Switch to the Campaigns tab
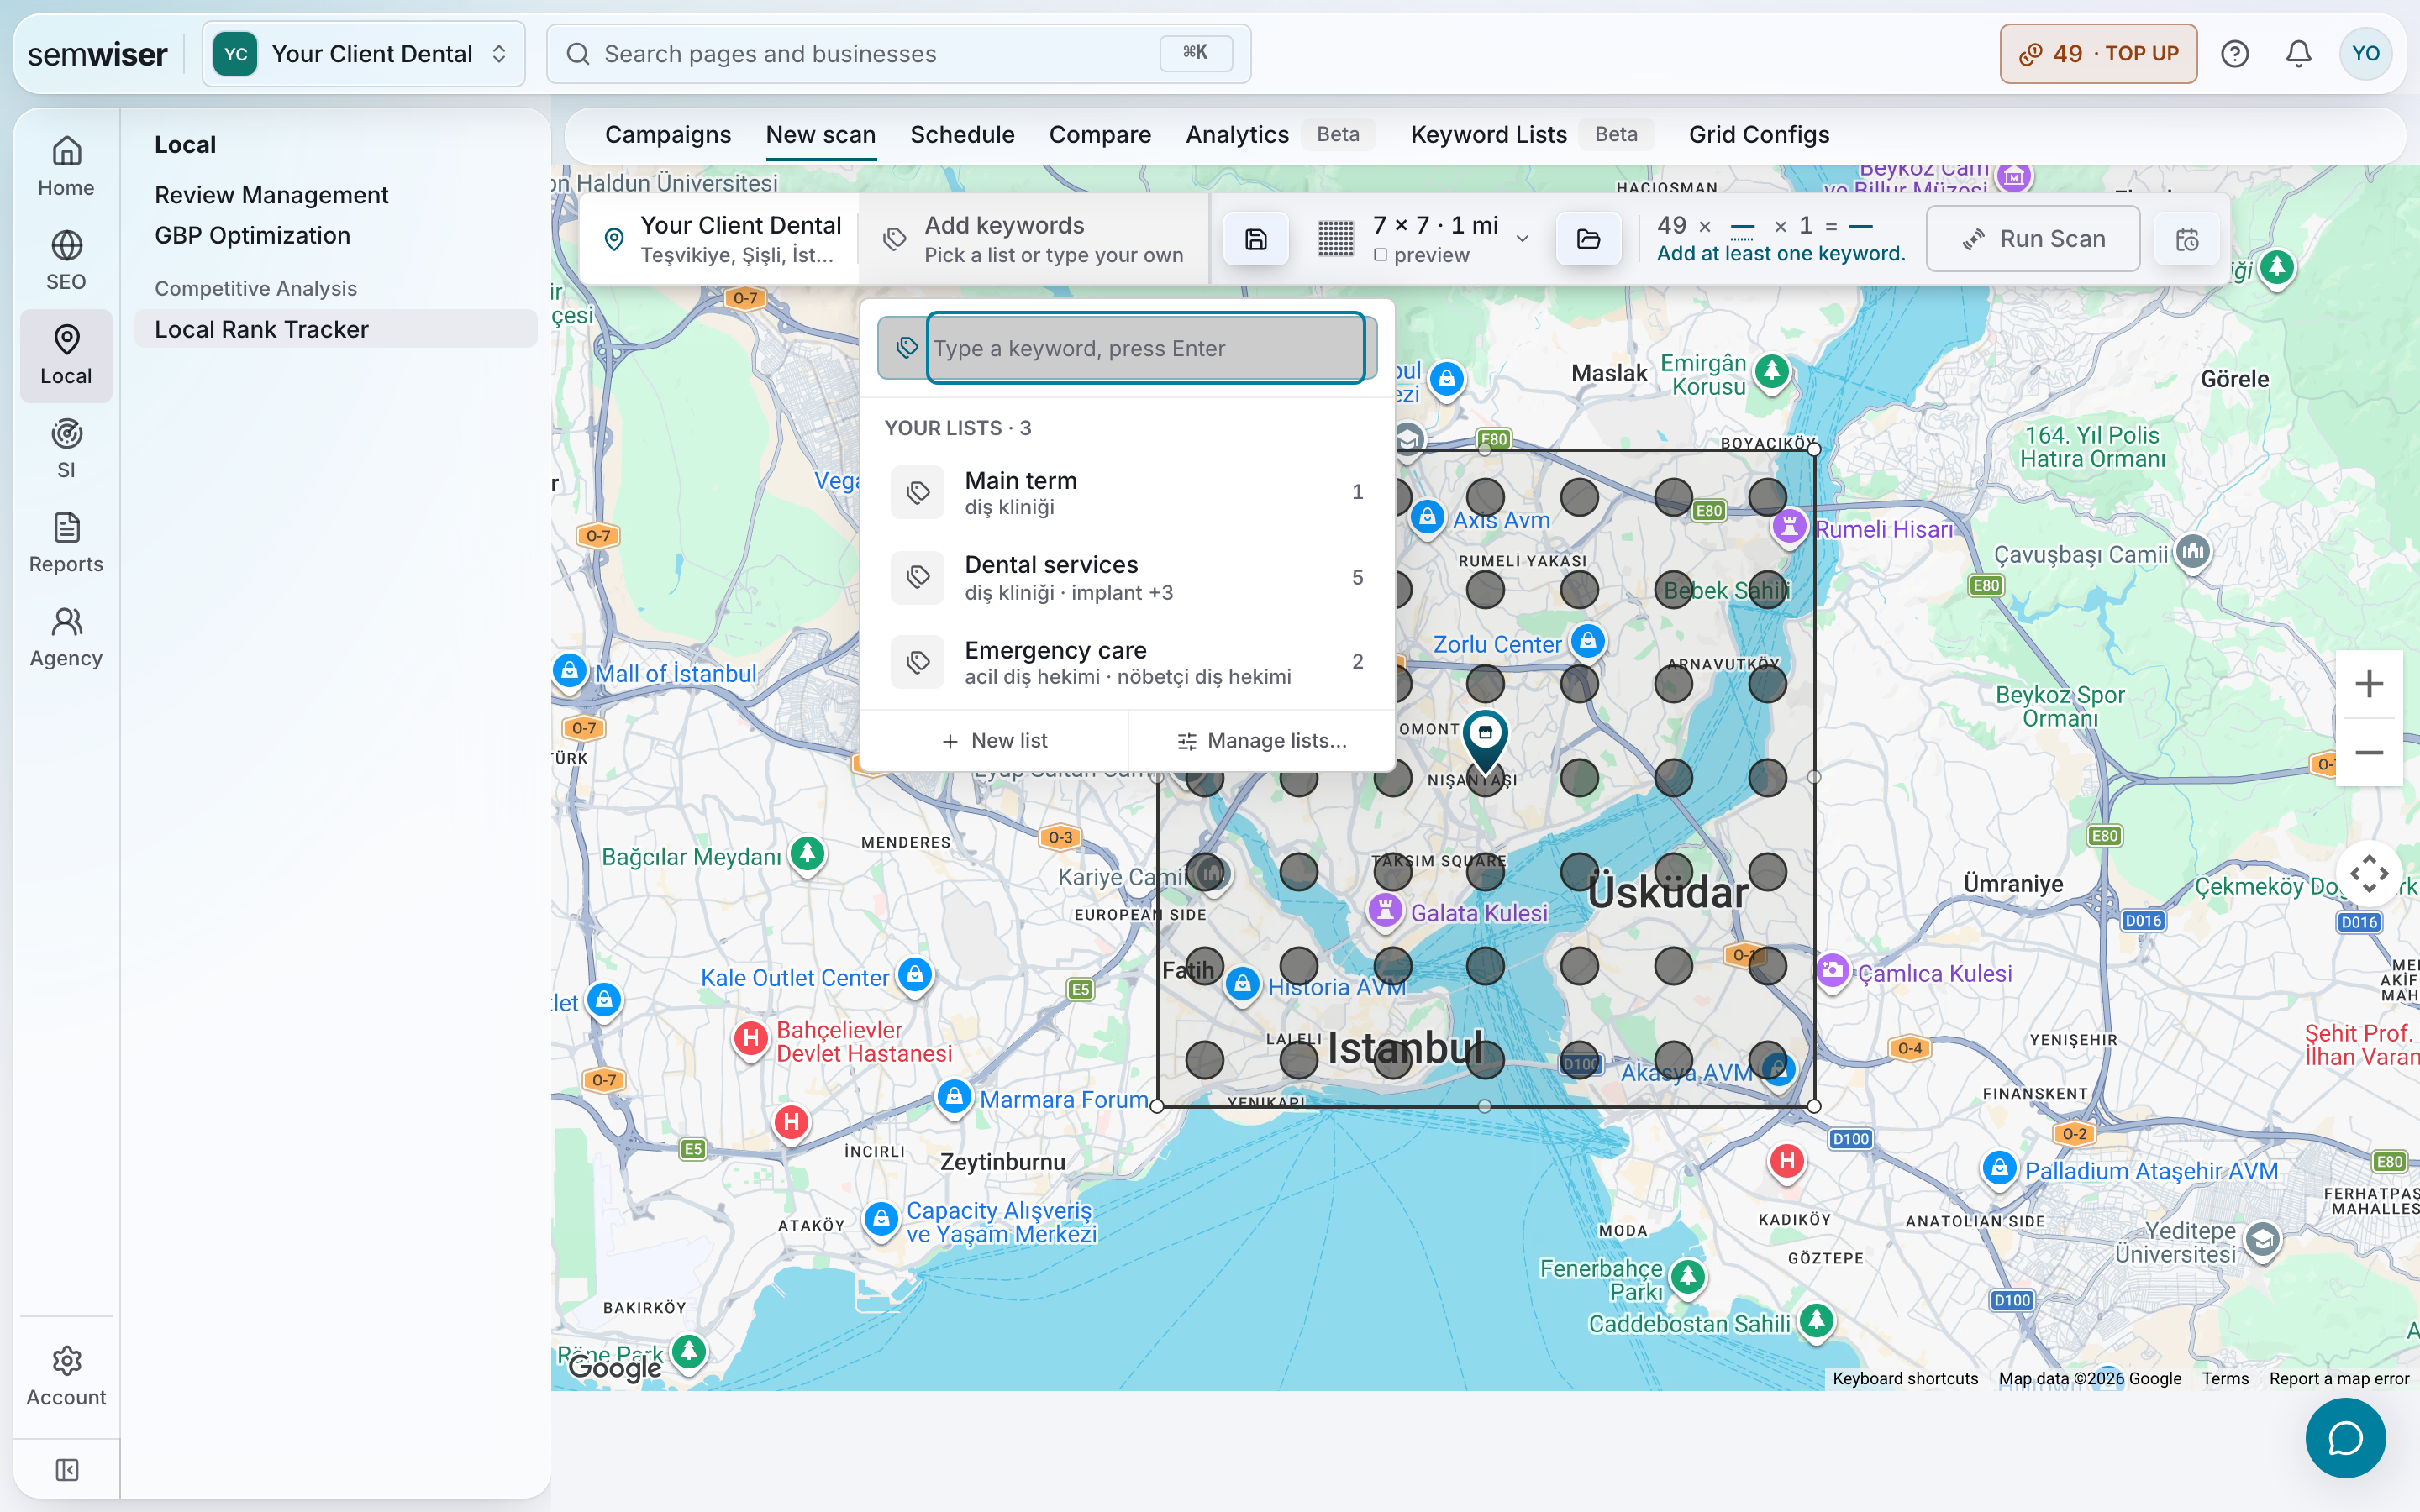Viewport: 2420px width, 1512px height. point(668,134)
